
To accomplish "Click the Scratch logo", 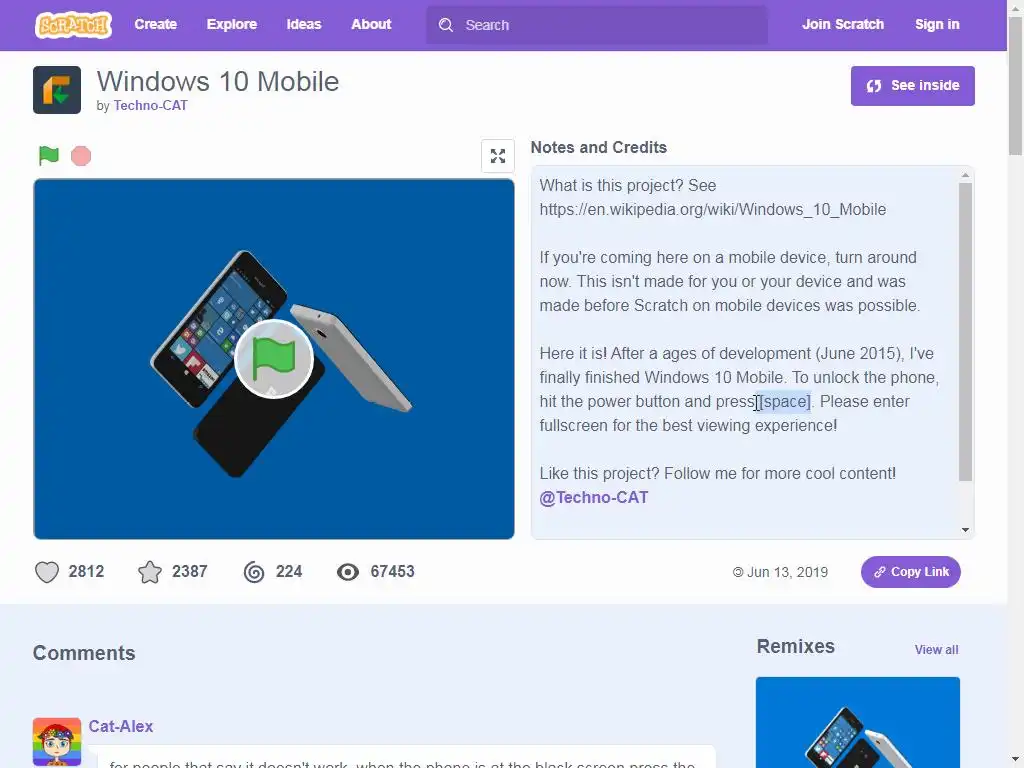I will [73, 25].
